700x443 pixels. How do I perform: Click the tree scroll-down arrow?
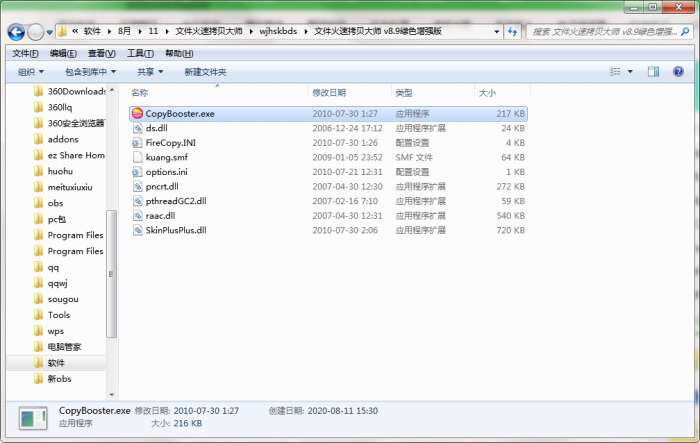click(x=111, y=395)
